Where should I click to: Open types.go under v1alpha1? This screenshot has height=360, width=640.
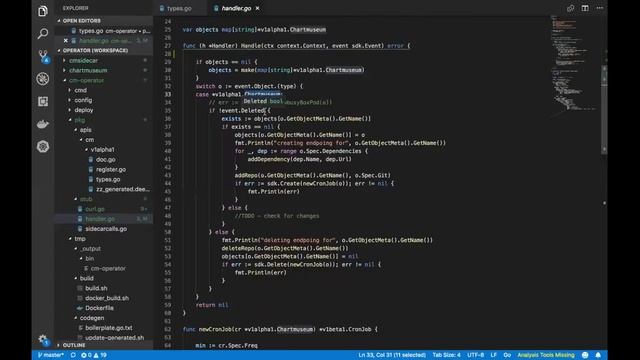(x=108, y=179)
